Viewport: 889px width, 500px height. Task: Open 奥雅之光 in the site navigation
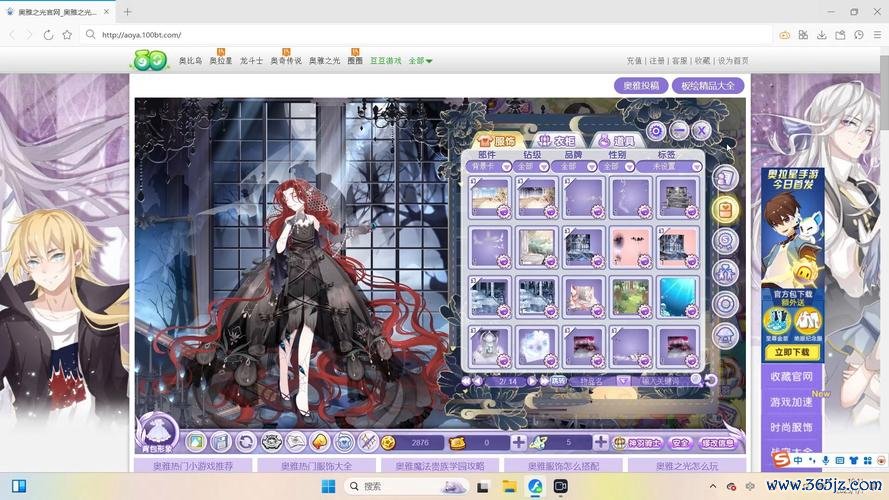click(324, 61)
